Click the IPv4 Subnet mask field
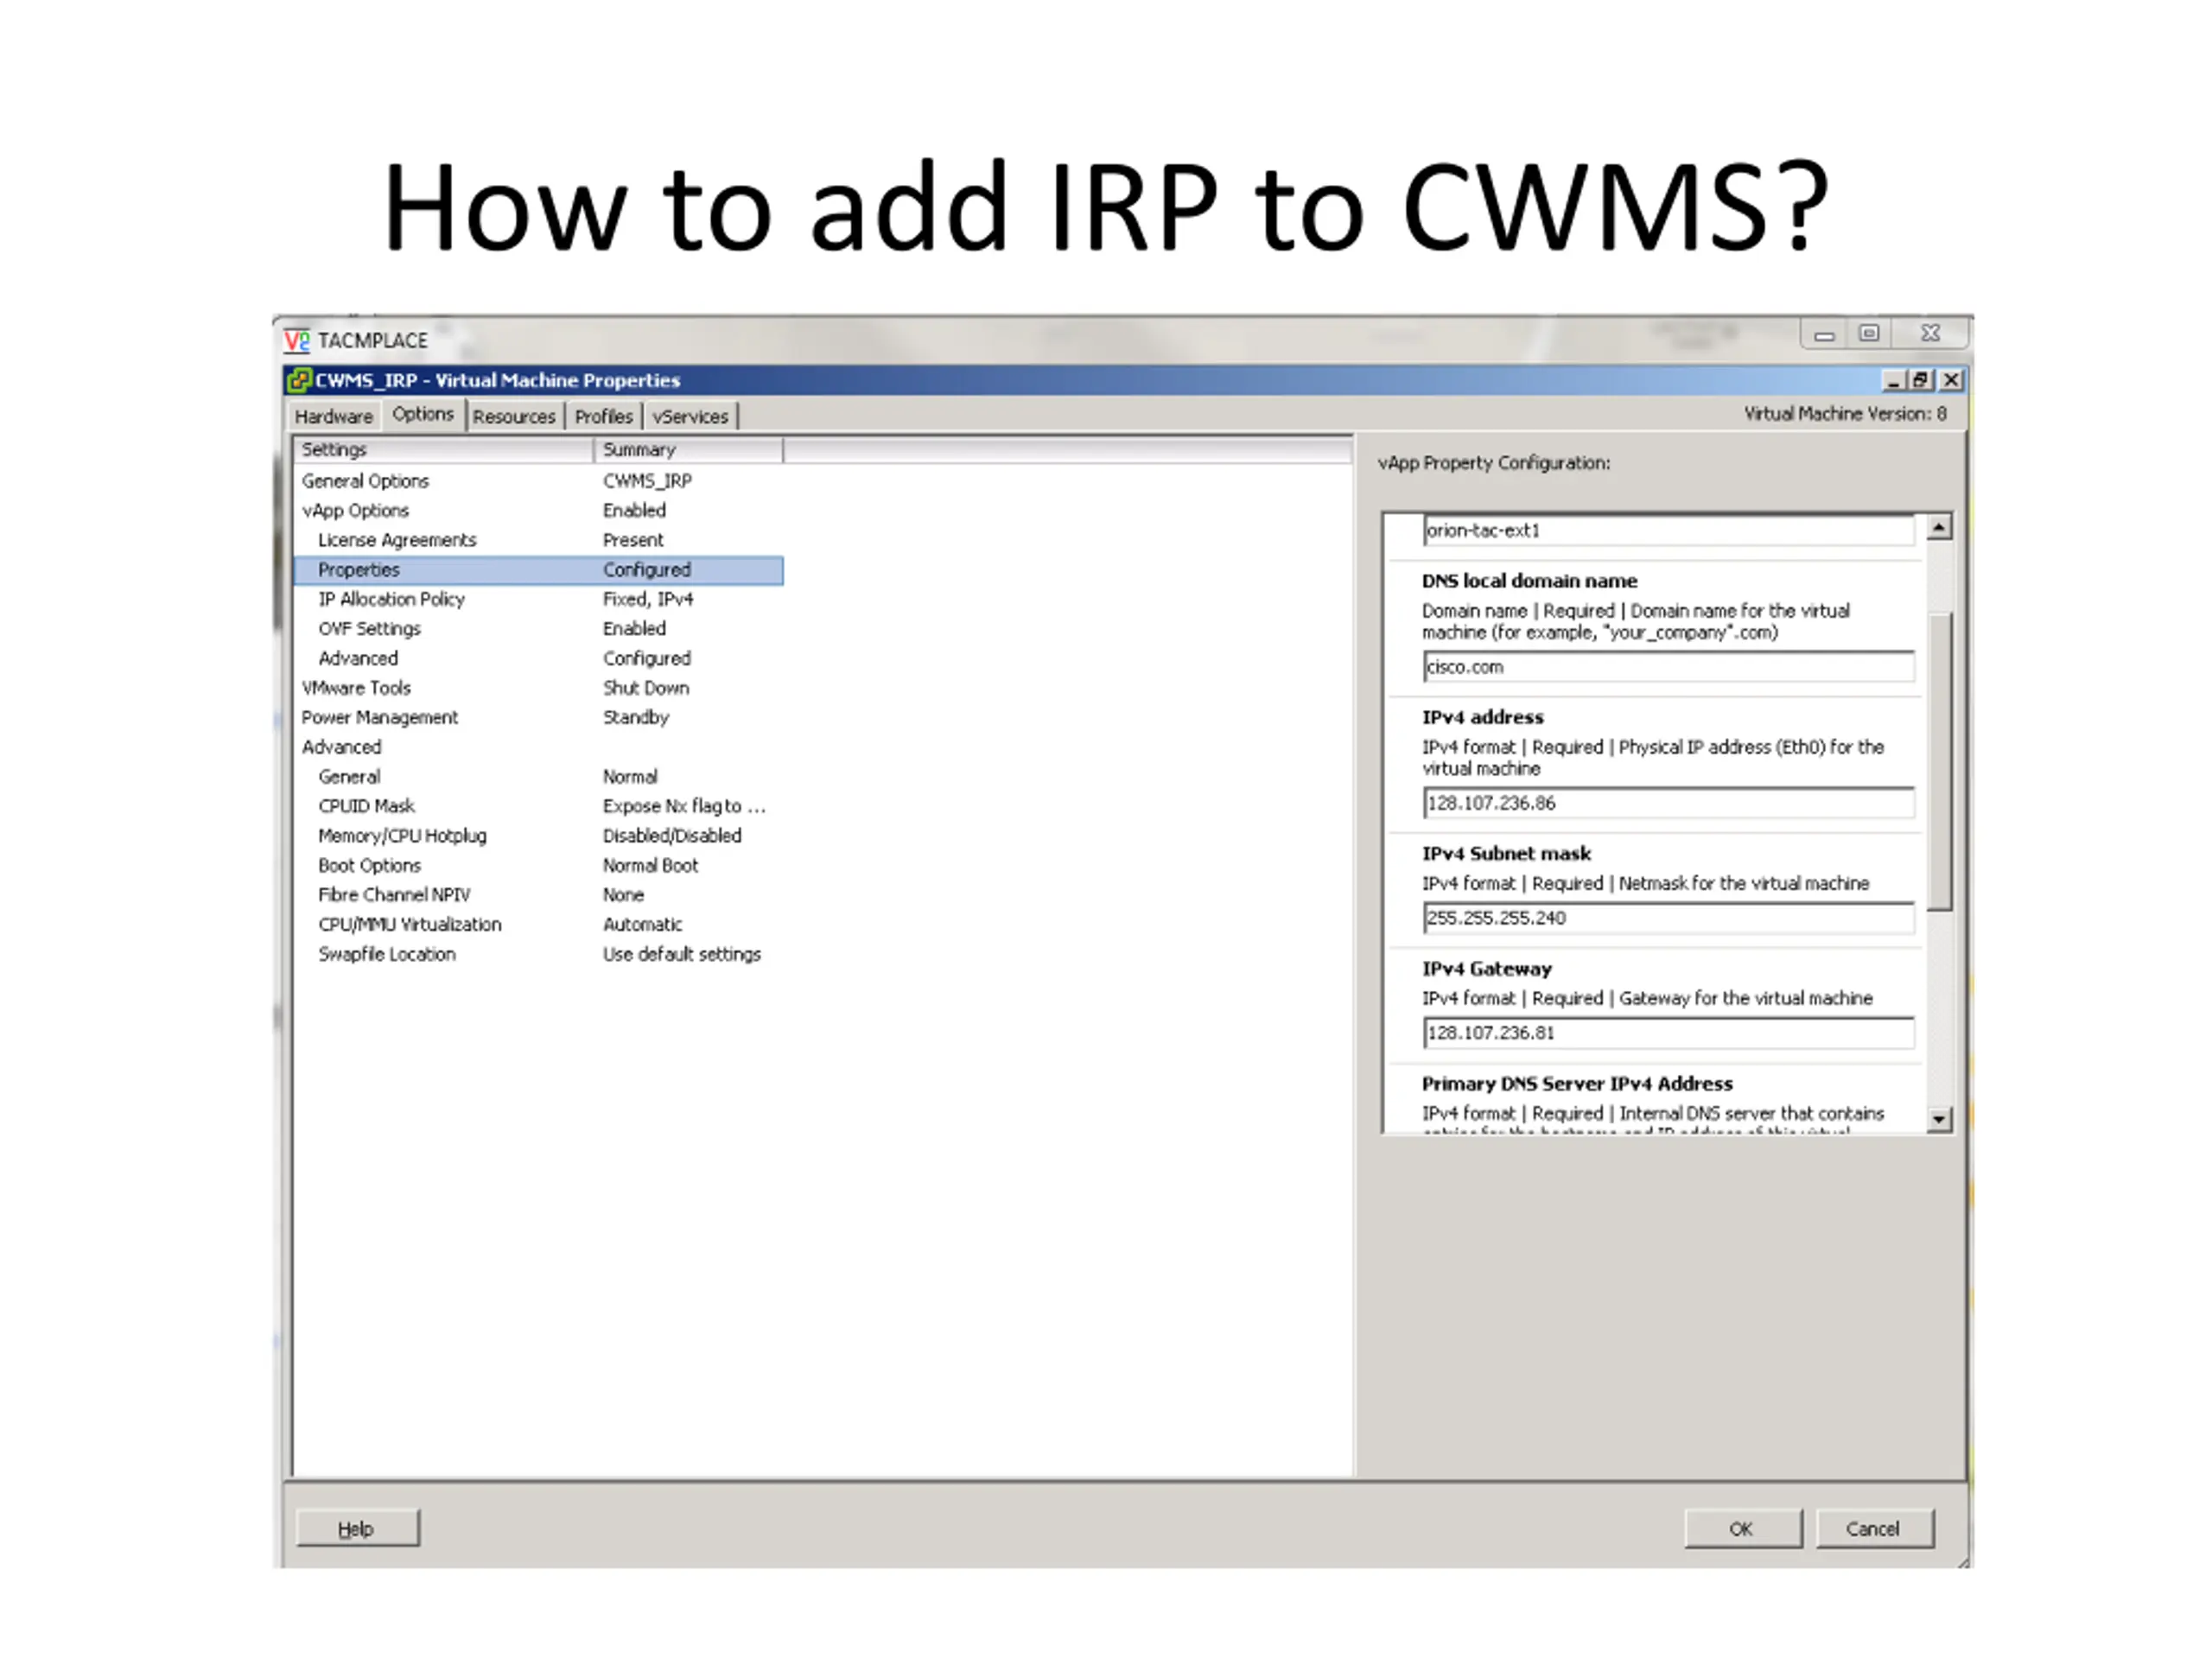This screenshot has width=2212, height=1659. point(1668,918)
